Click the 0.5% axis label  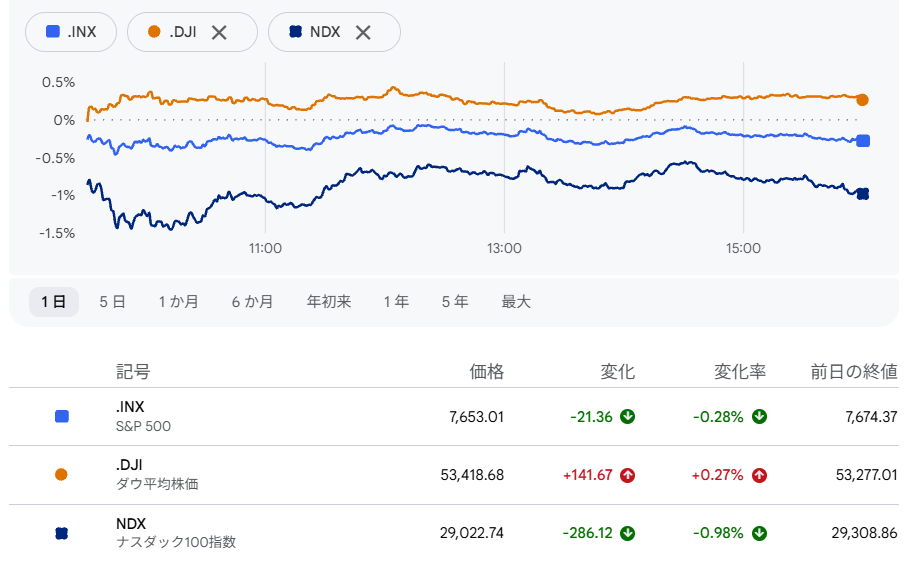coord(58,82)
